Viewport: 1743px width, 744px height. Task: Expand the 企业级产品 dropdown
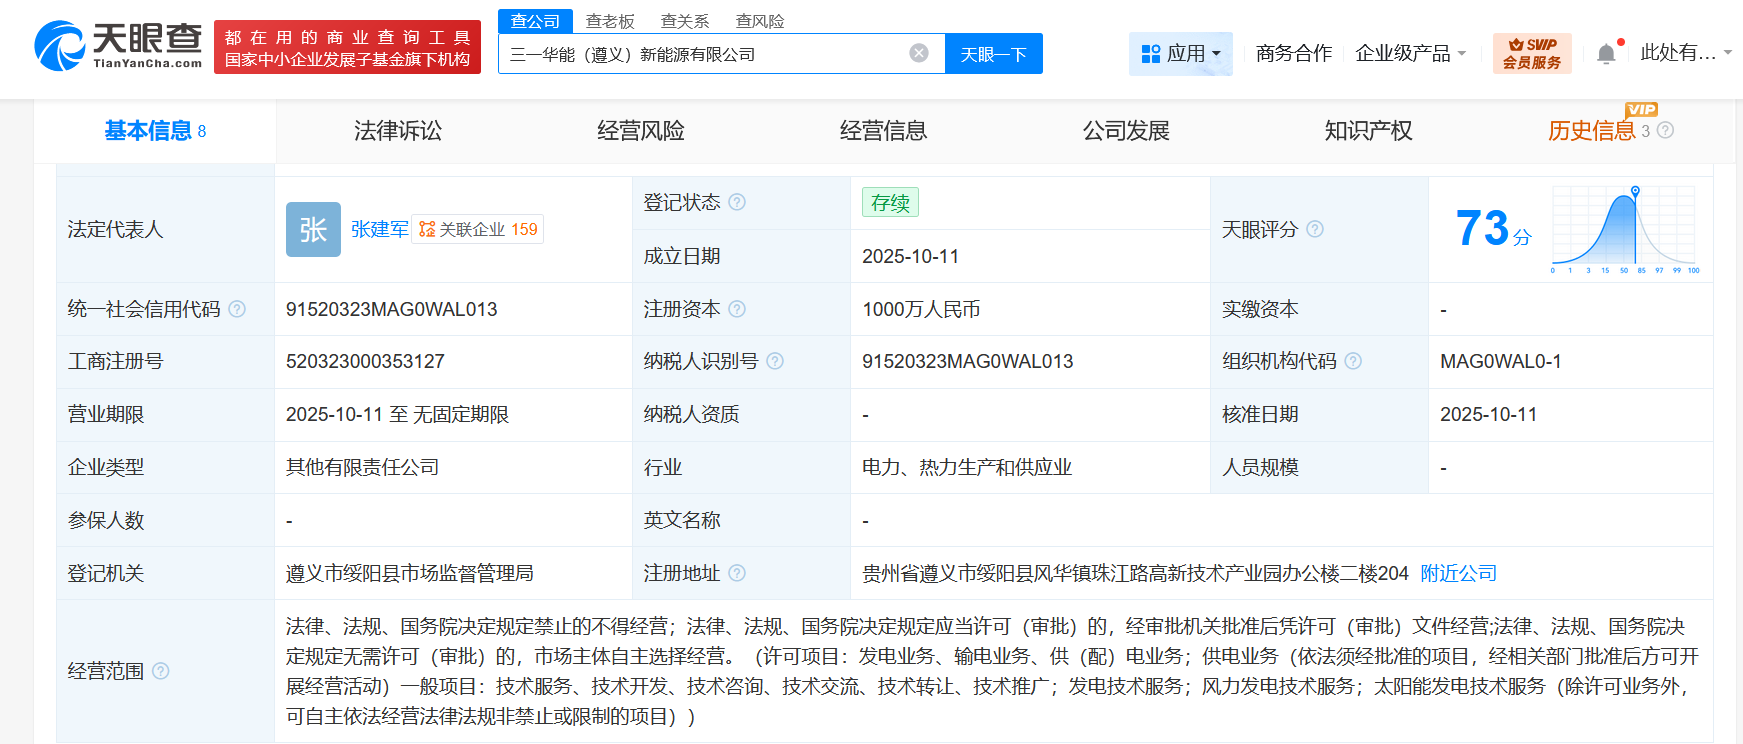point(1410,53)
